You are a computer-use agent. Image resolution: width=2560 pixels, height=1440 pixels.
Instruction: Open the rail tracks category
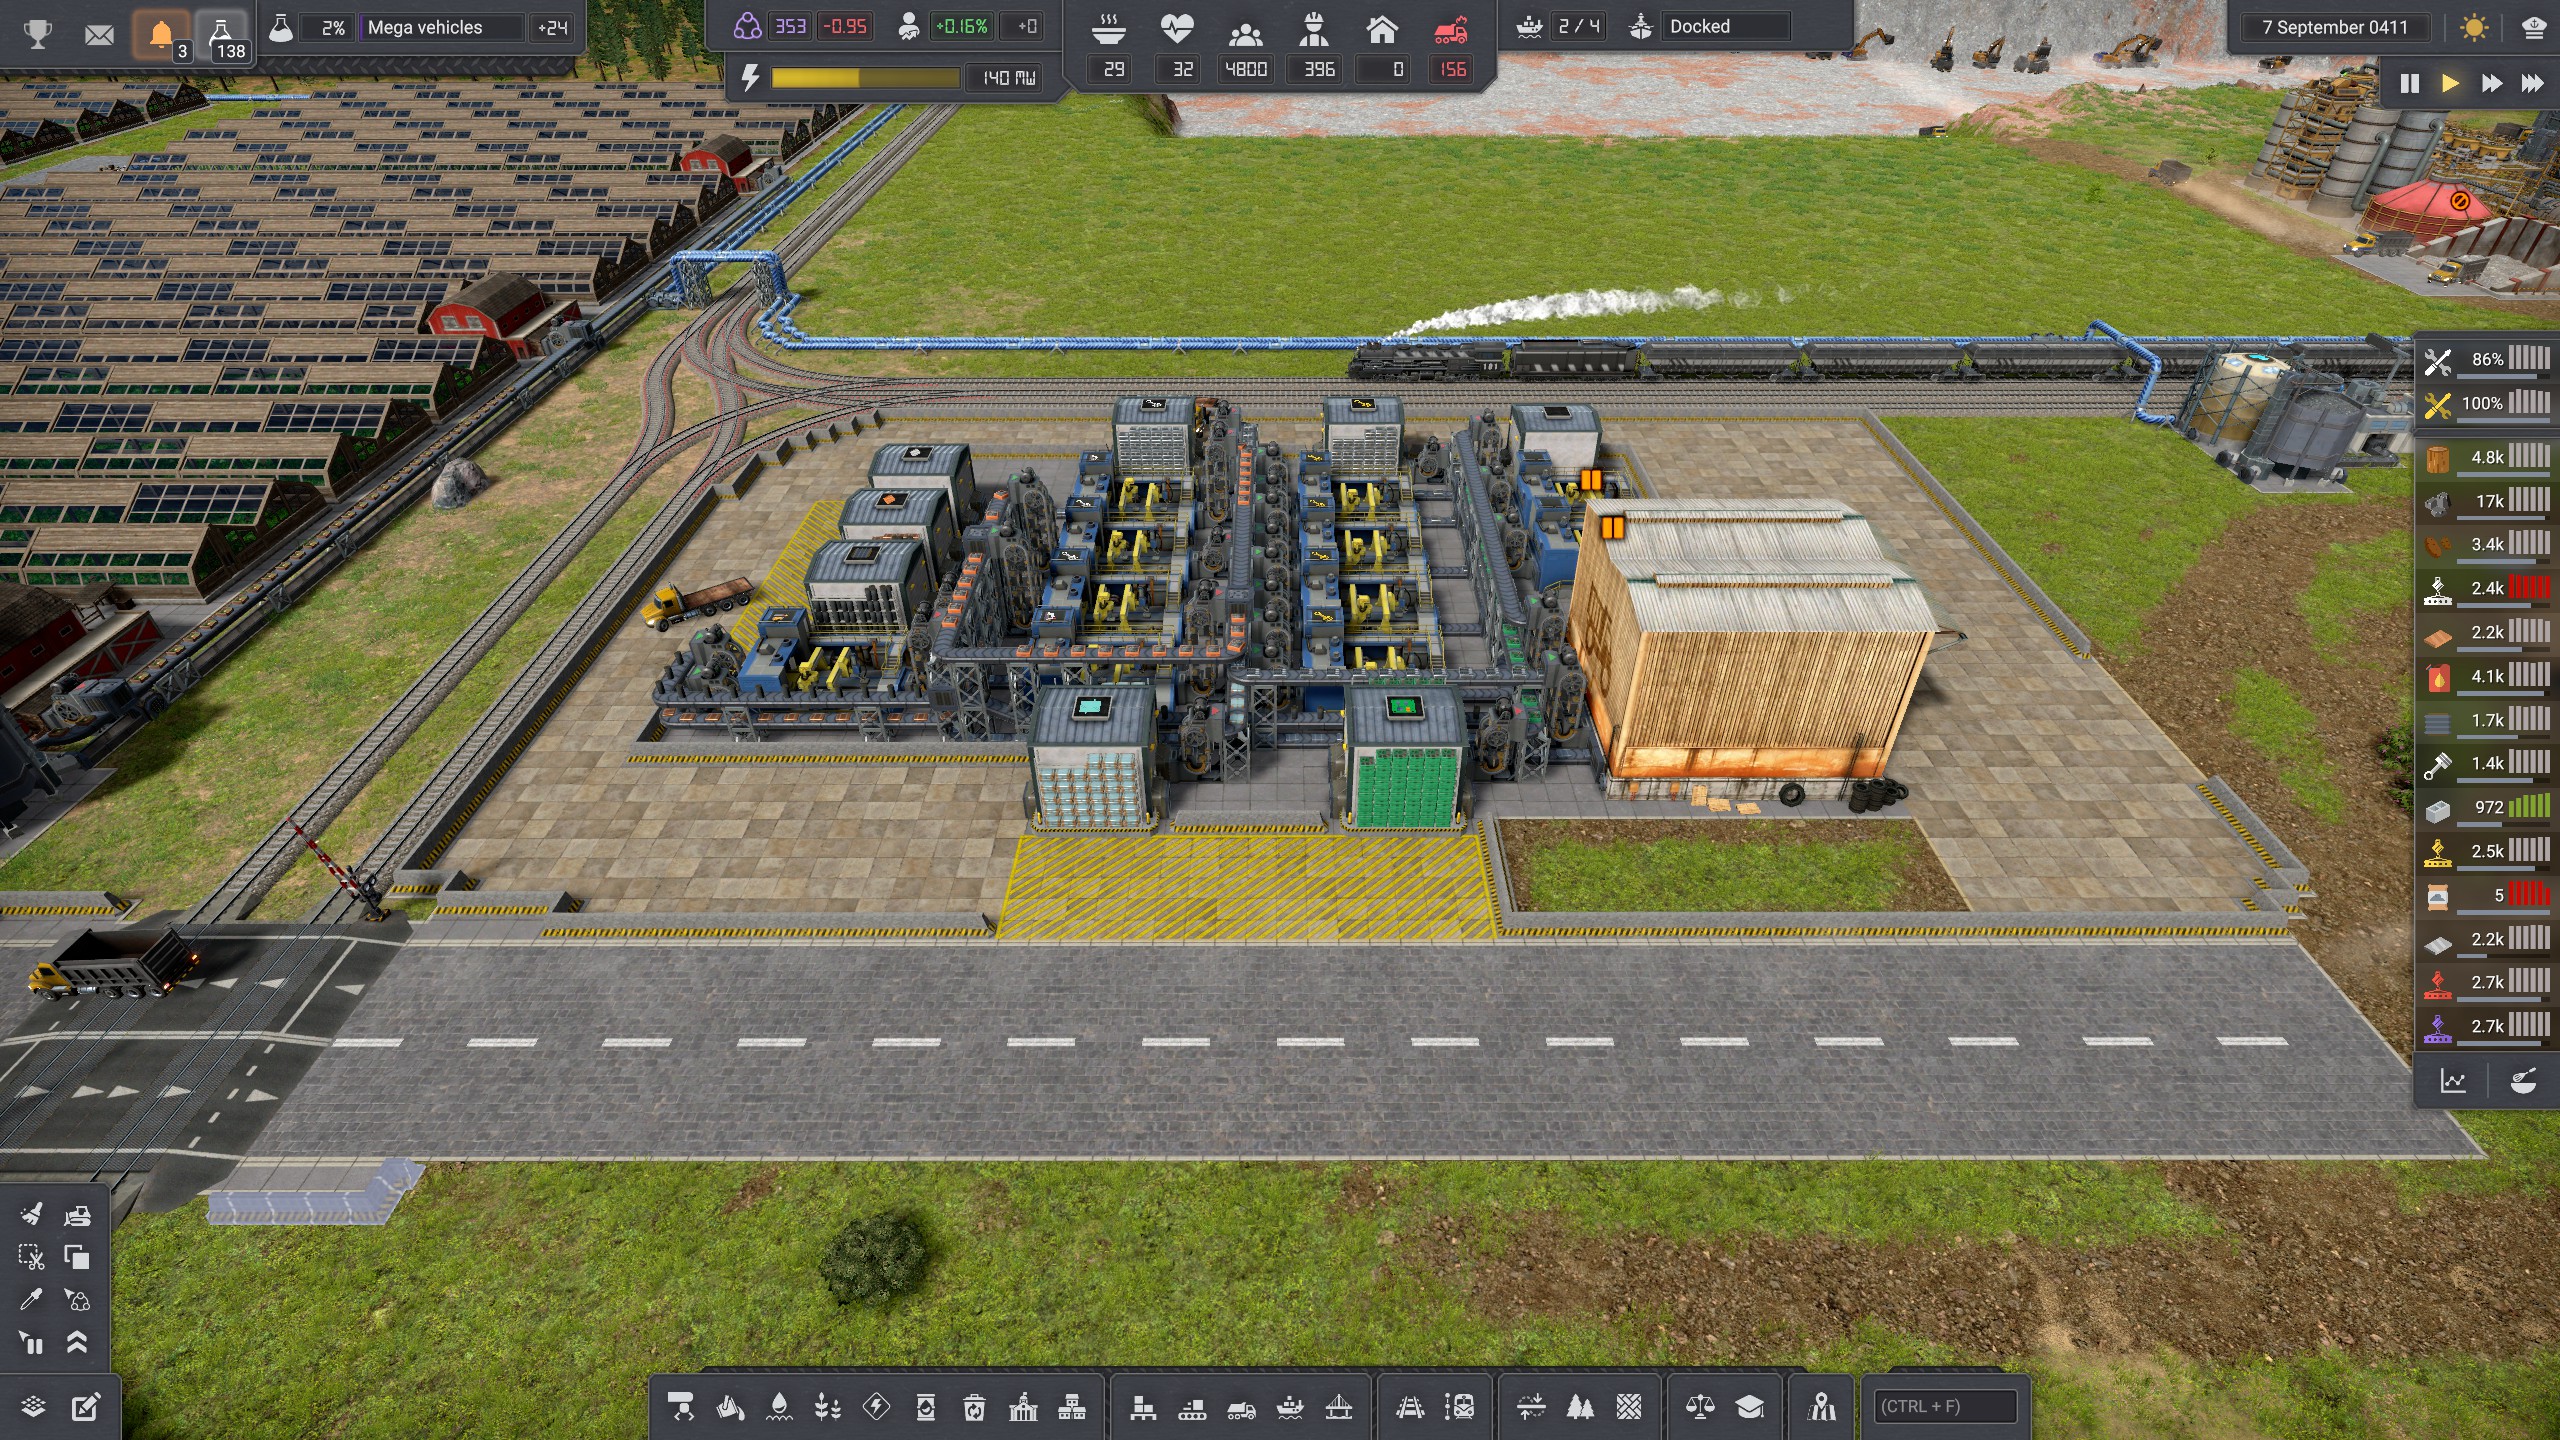click(x=1410, y=1408)
